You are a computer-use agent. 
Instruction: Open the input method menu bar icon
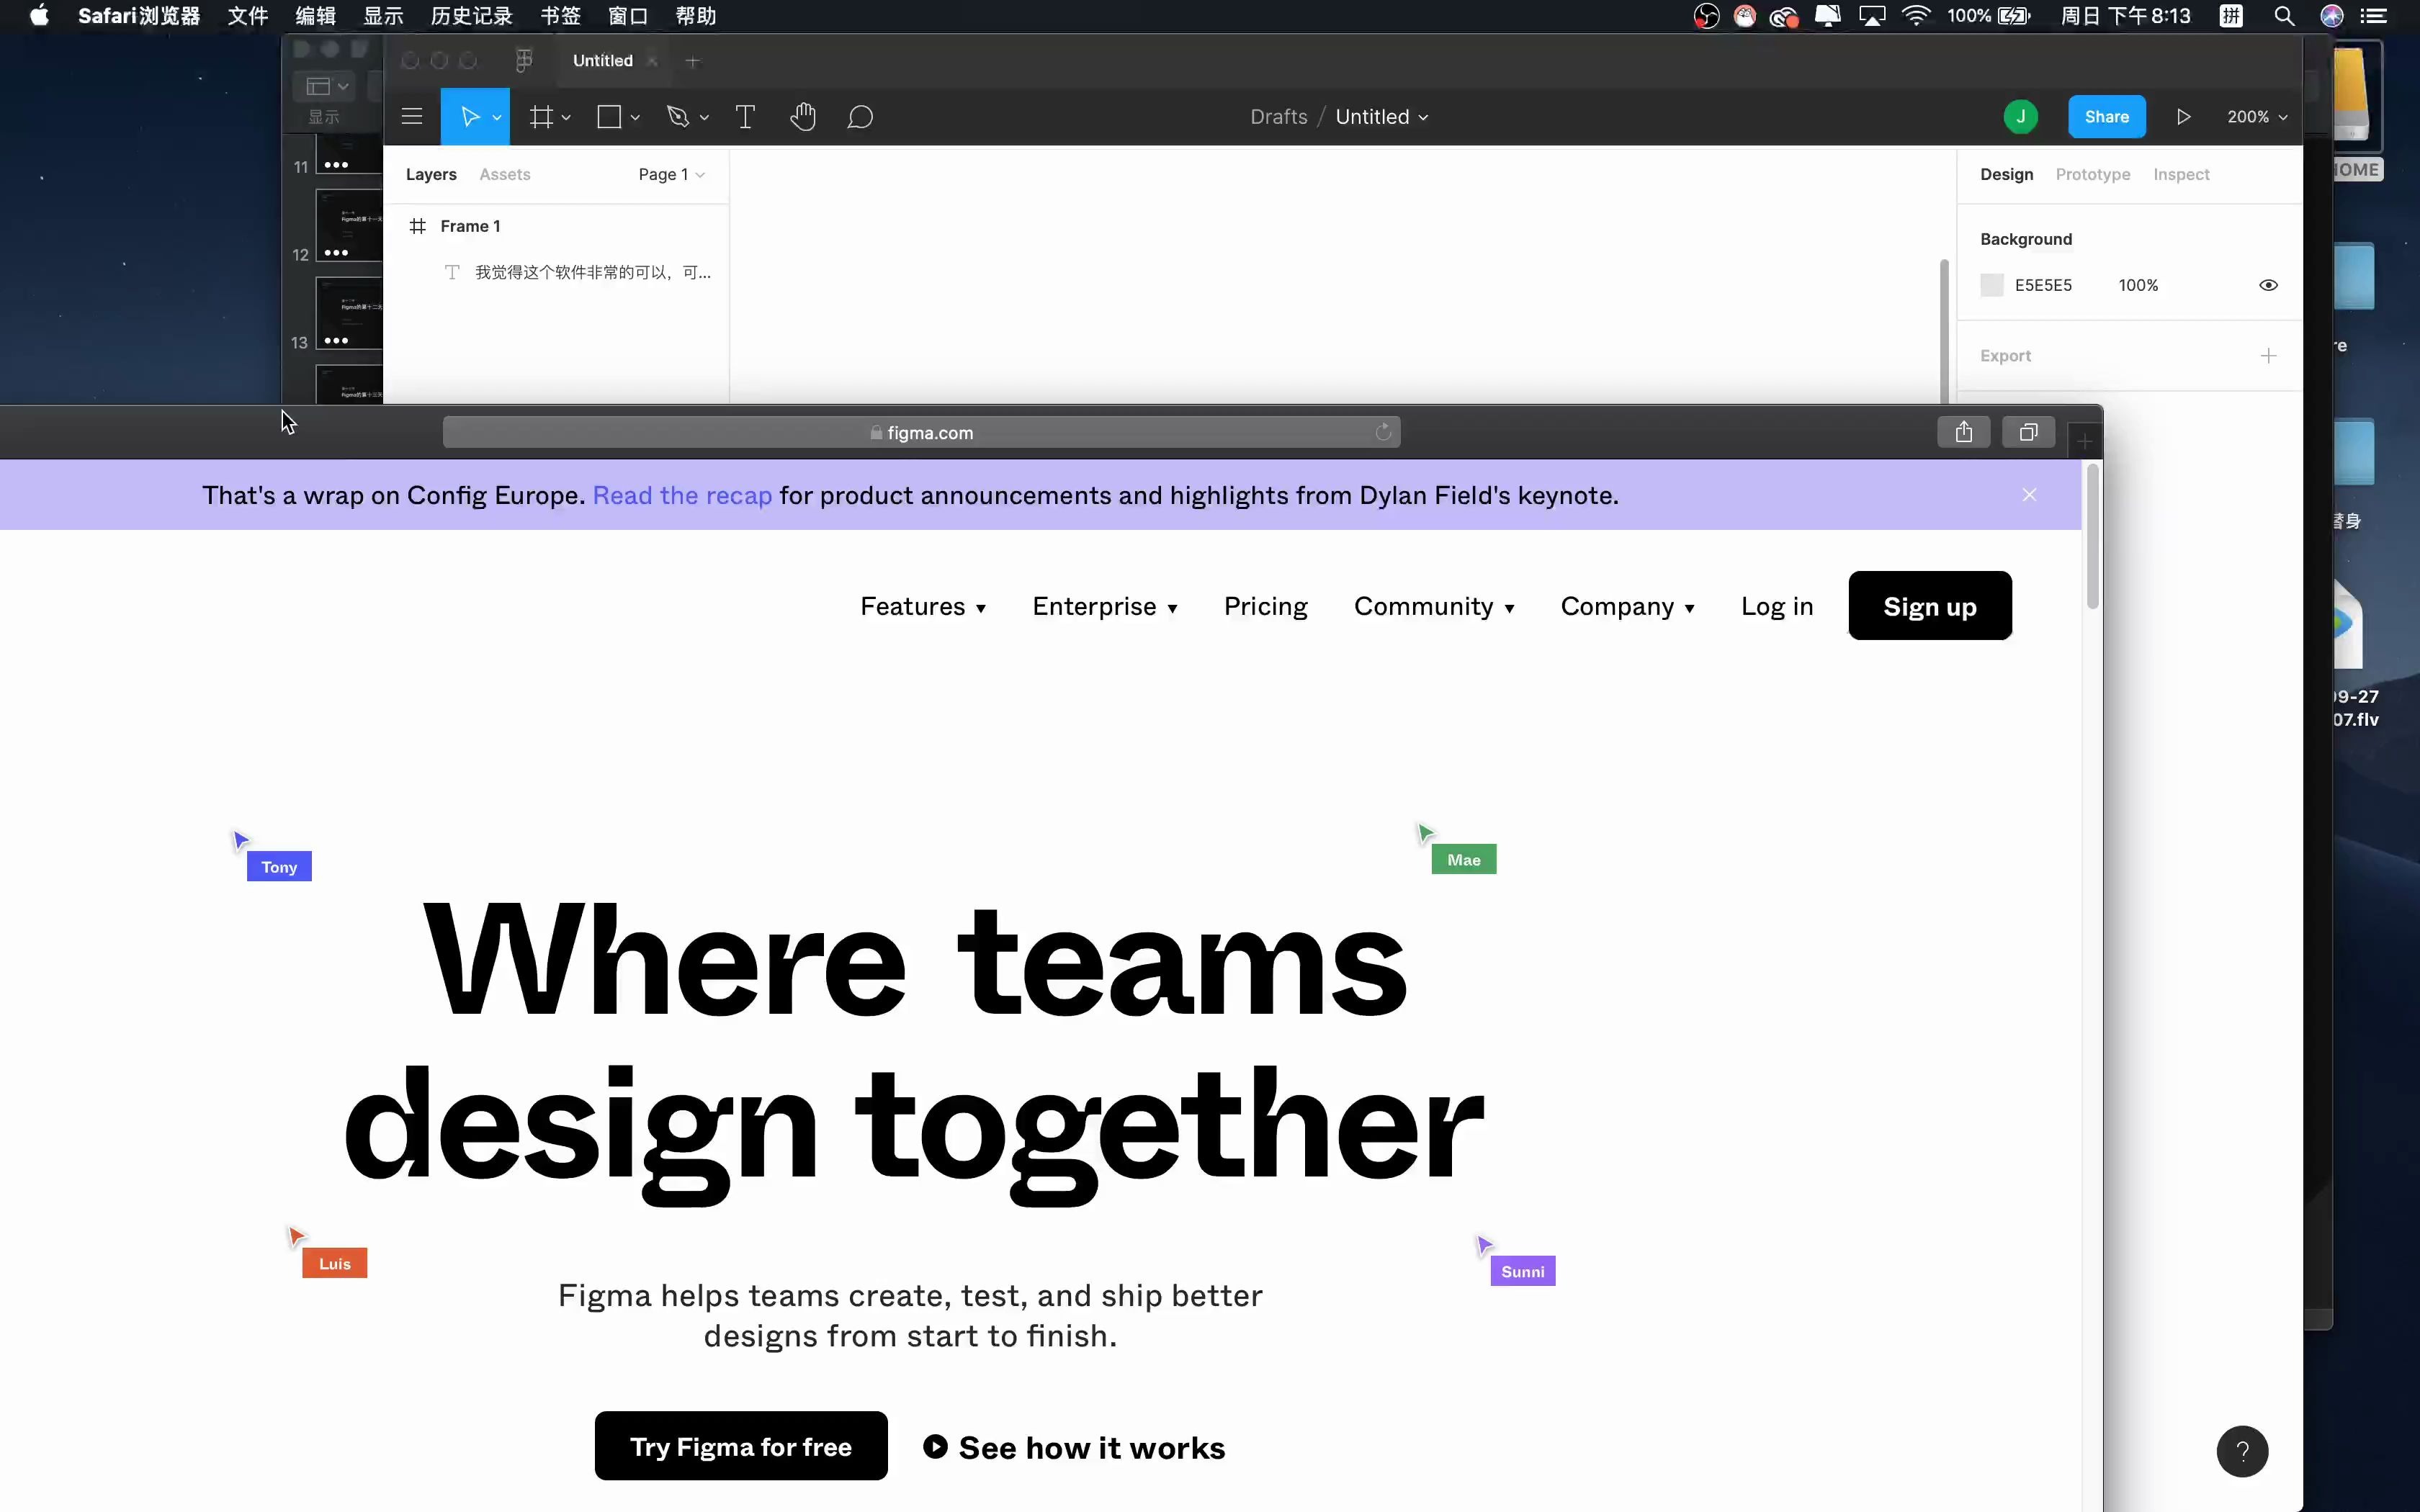point(2231,16)
